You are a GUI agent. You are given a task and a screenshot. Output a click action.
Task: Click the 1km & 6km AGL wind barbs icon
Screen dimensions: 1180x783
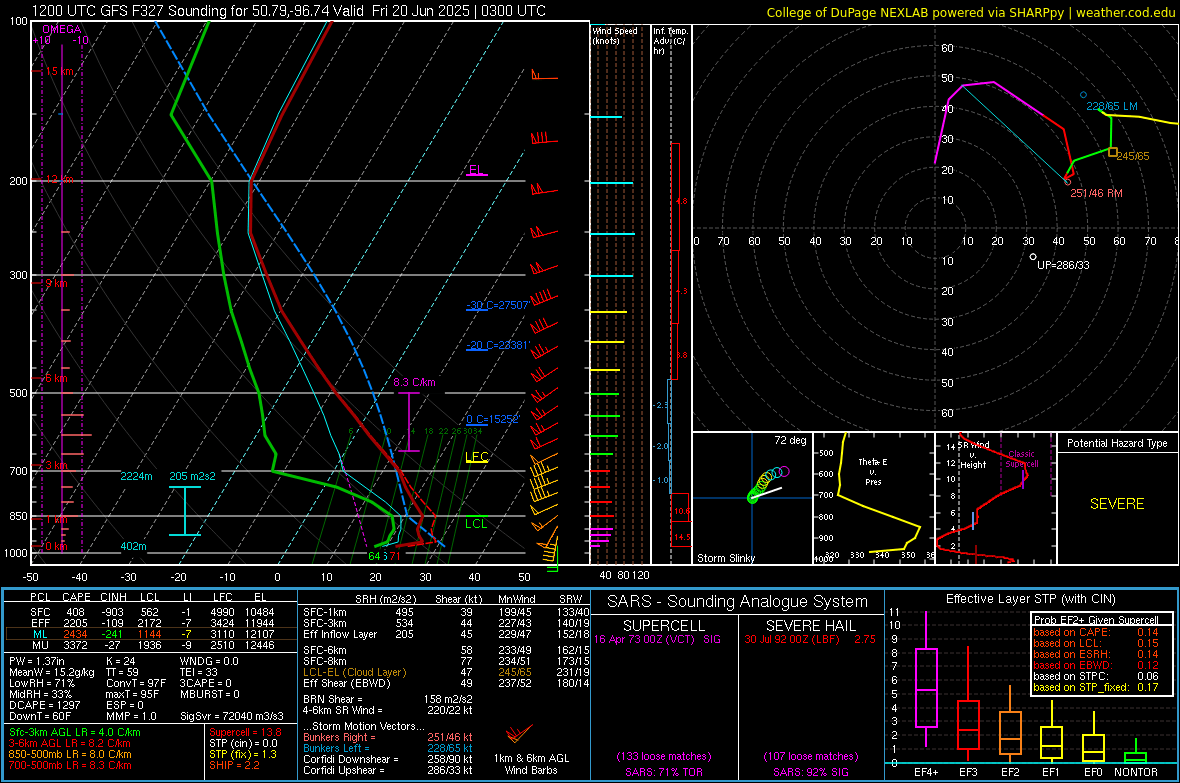[x=519, y=733]
